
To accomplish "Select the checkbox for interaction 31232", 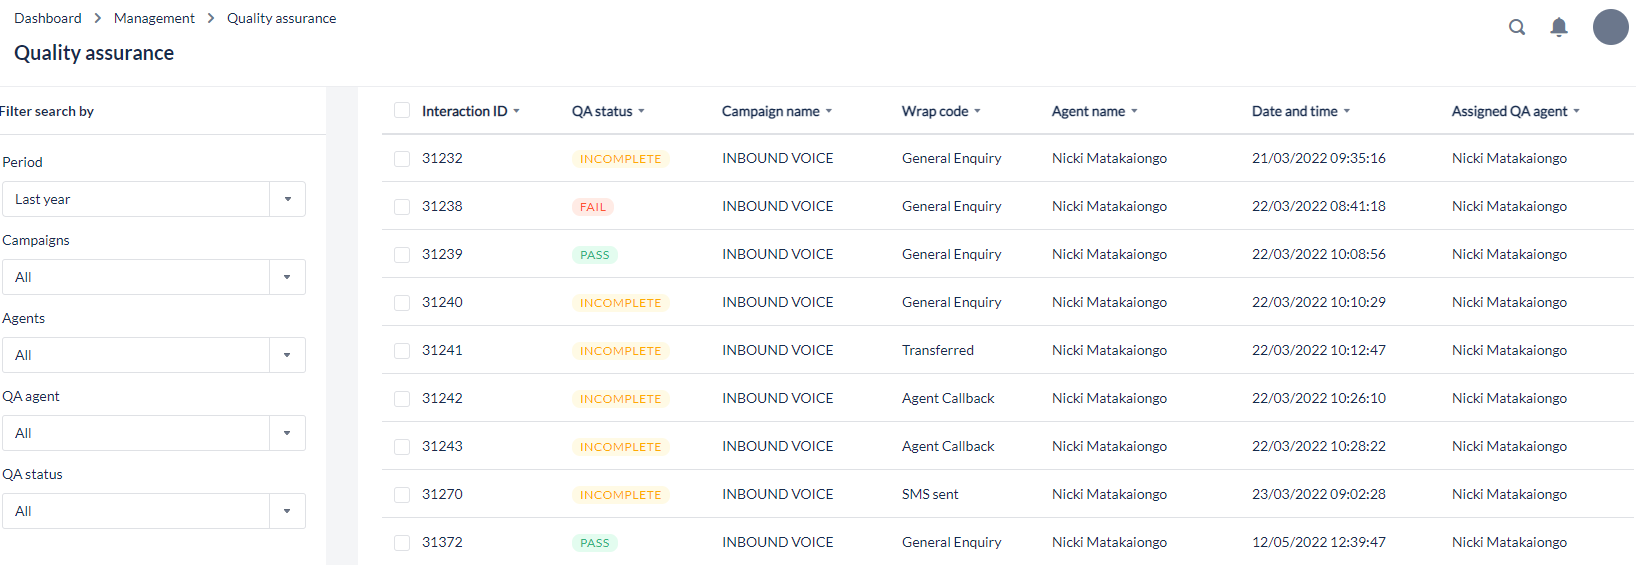I will click(x=402, y=158).
